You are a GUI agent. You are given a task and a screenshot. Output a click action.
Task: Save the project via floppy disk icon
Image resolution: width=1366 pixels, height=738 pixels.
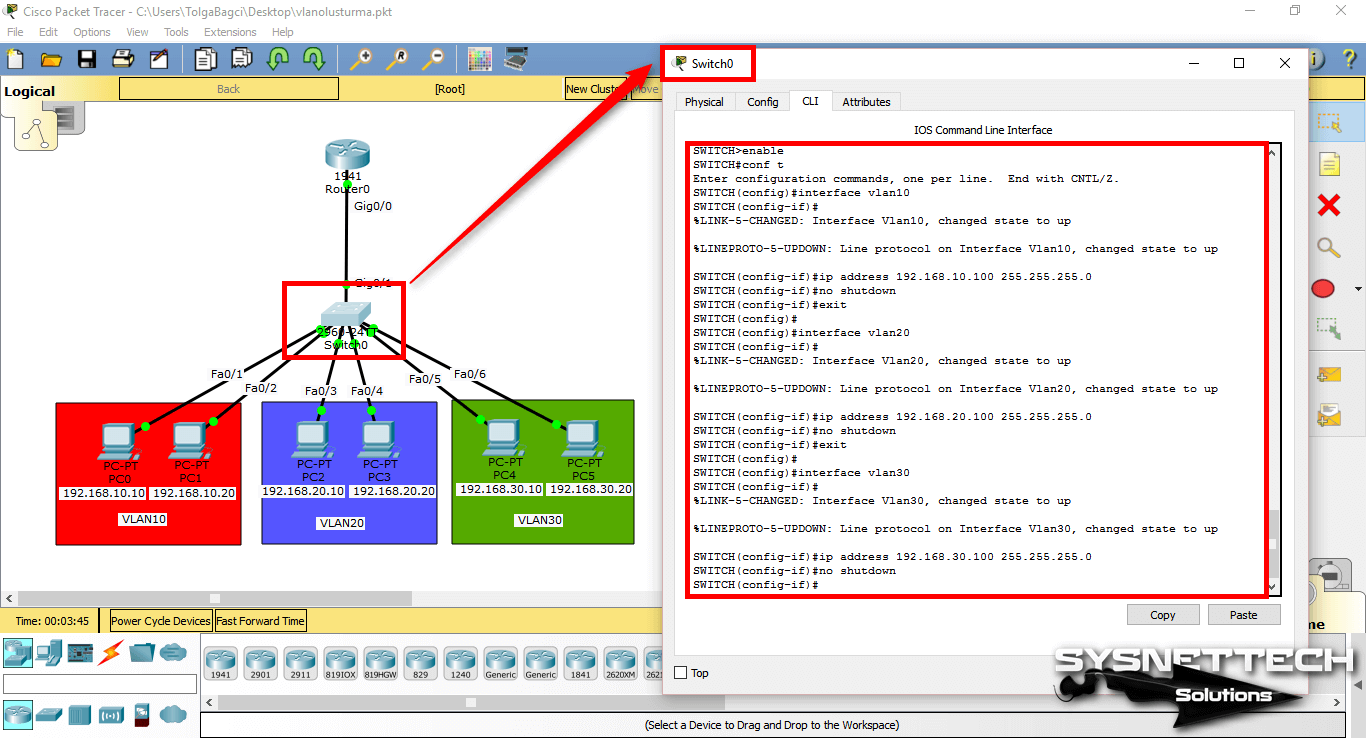[x=87, y=59]
